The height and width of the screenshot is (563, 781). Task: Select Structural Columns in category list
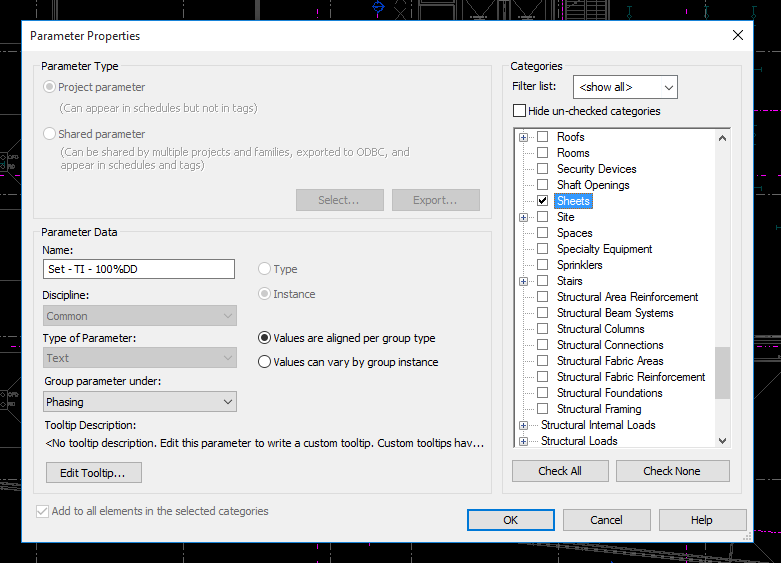pos(600,329)
